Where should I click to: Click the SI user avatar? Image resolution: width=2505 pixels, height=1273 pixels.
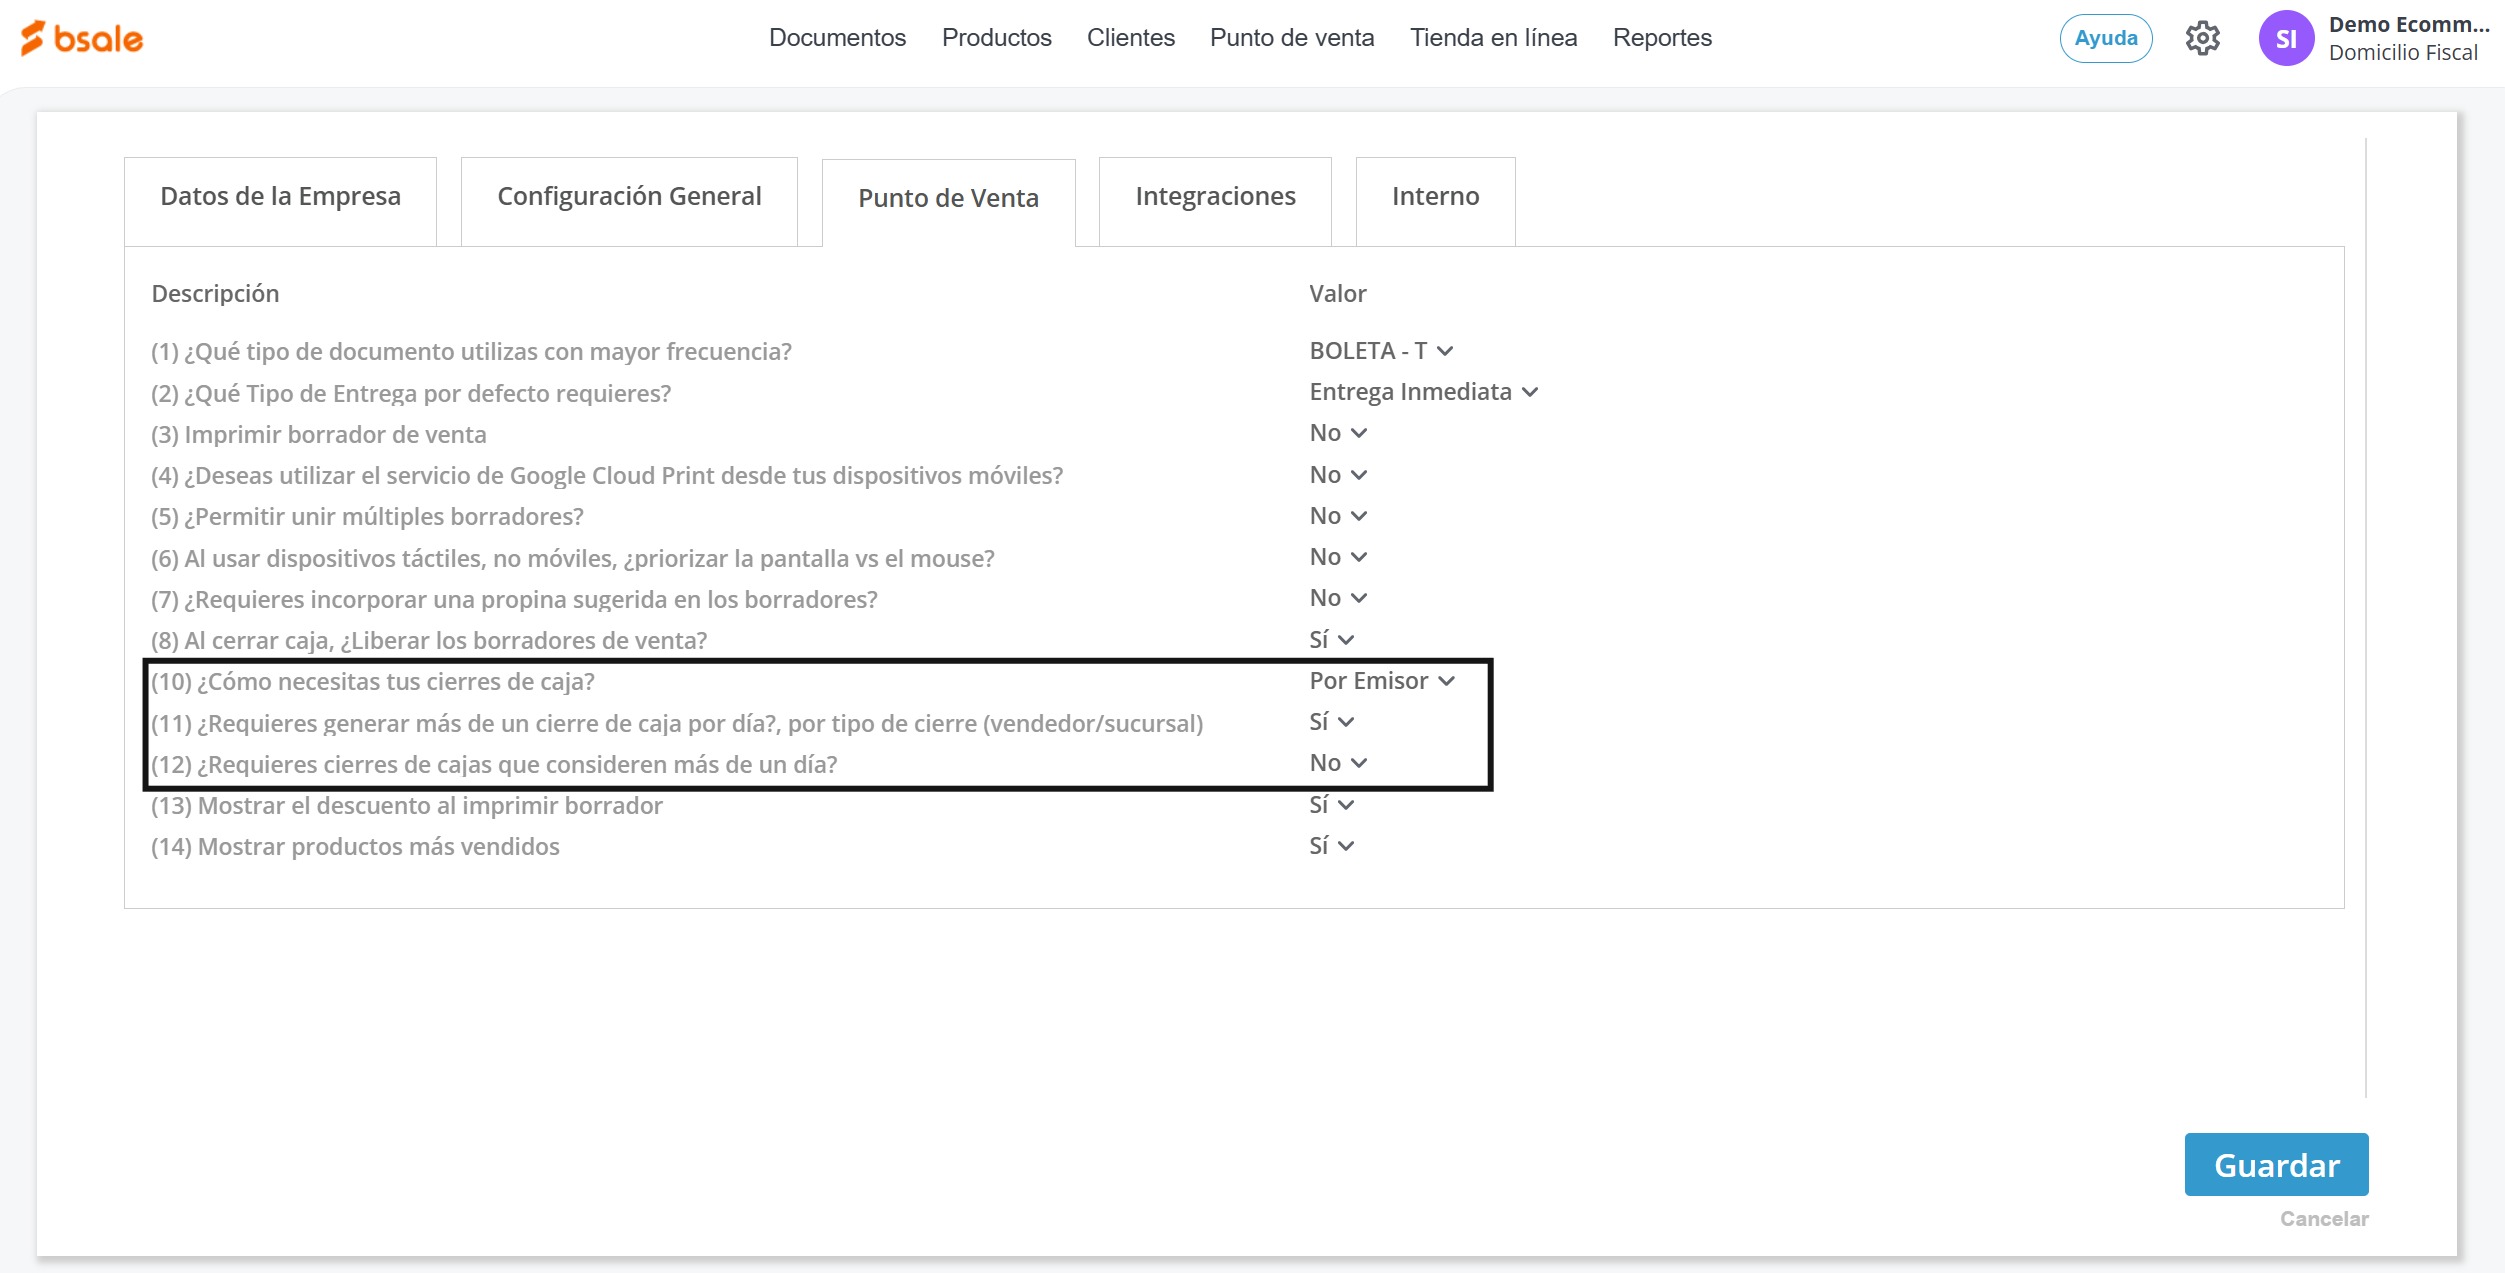(x=2285, y=39)
